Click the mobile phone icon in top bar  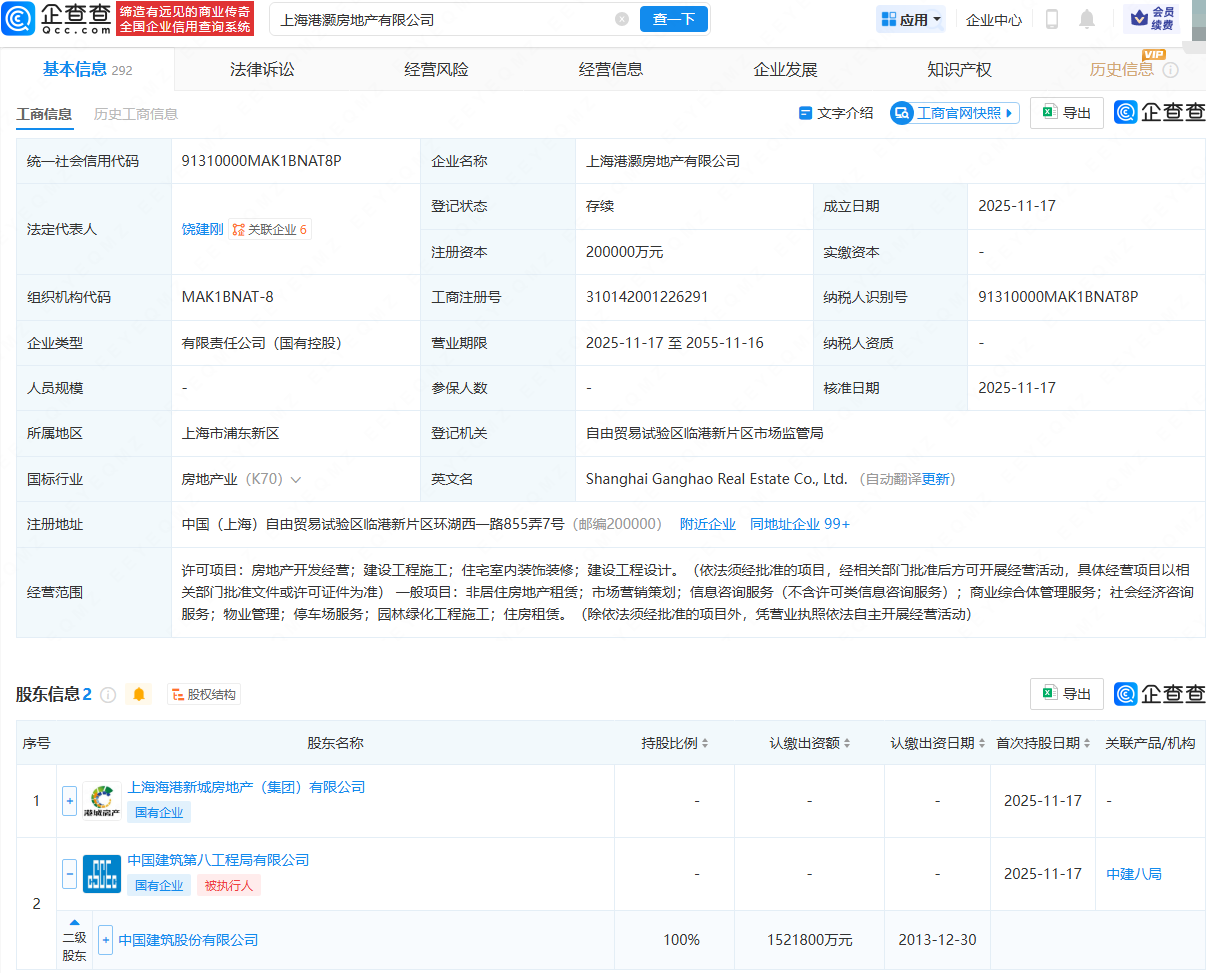[1054, 18]
